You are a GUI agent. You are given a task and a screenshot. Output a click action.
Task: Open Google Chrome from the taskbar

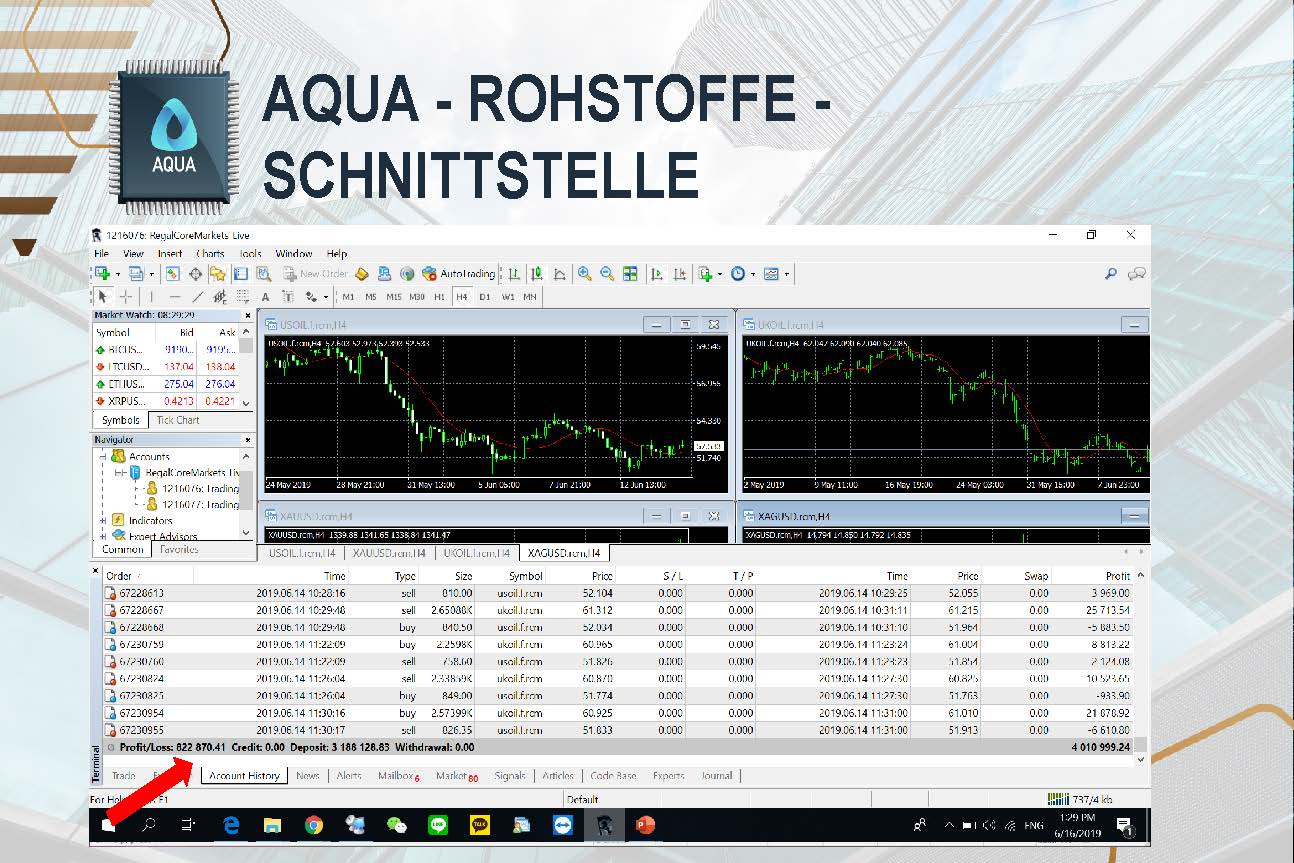coord(314,825)
